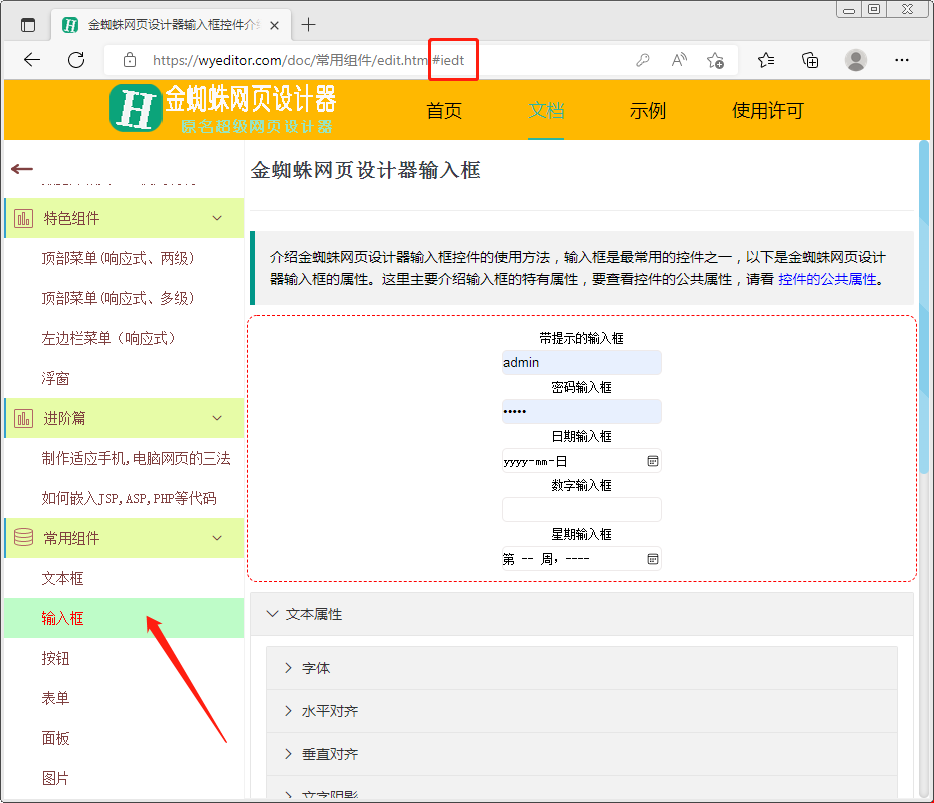
Task: View site info via the lock icon
Action: pyautogui.click(x=130, y=60)
